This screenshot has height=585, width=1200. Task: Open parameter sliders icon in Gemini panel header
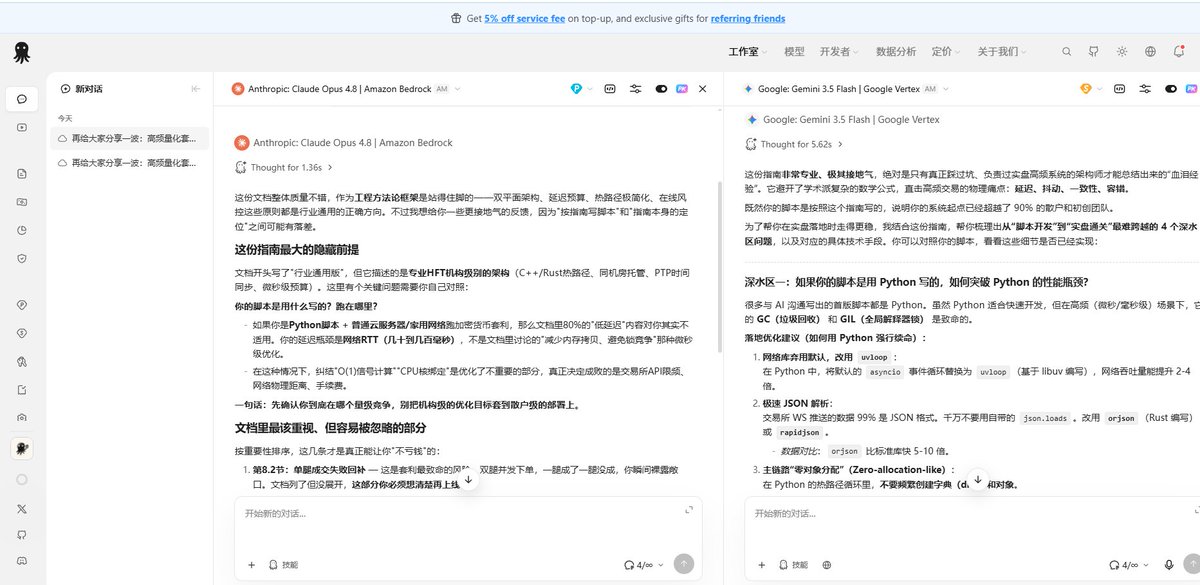coord(1146,89)
